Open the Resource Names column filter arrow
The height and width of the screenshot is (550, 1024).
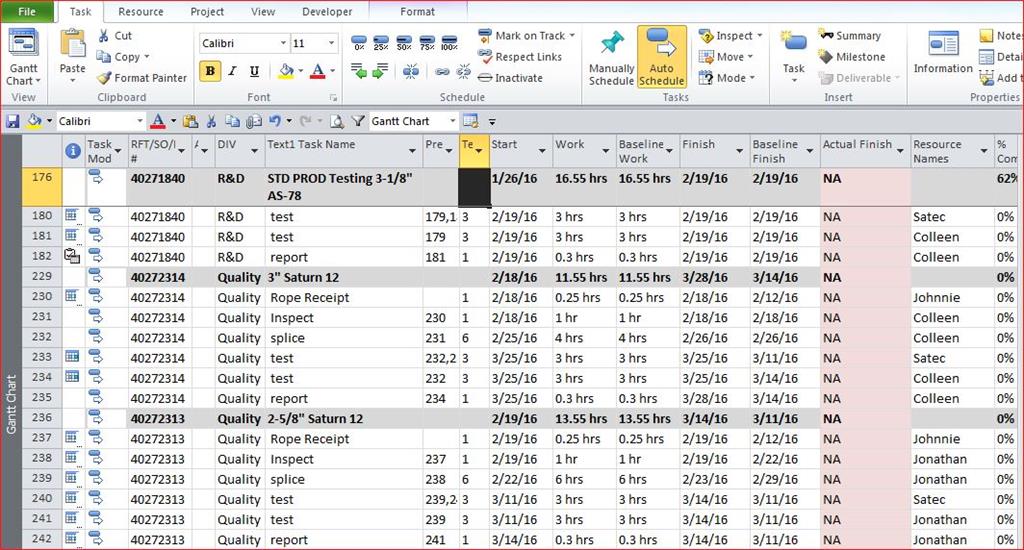pyautogui.click(x=984, y=151)
